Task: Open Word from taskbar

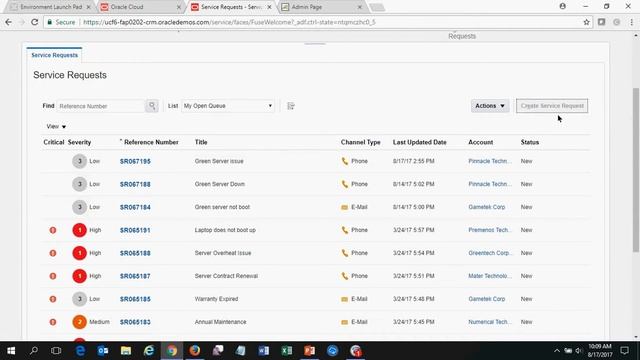Action: click(x=264, y=351)
